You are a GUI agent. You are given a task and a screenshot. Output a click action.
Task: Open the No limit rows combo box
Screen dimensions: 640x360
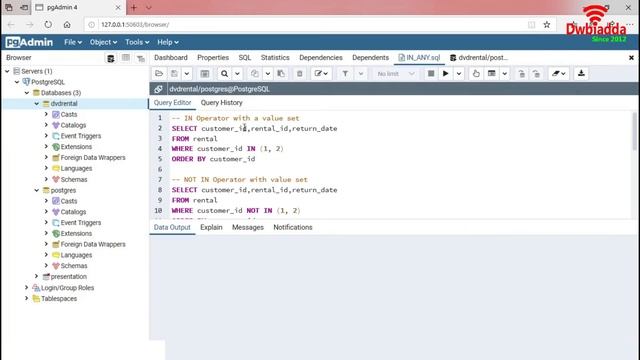[x=395, y=74]
